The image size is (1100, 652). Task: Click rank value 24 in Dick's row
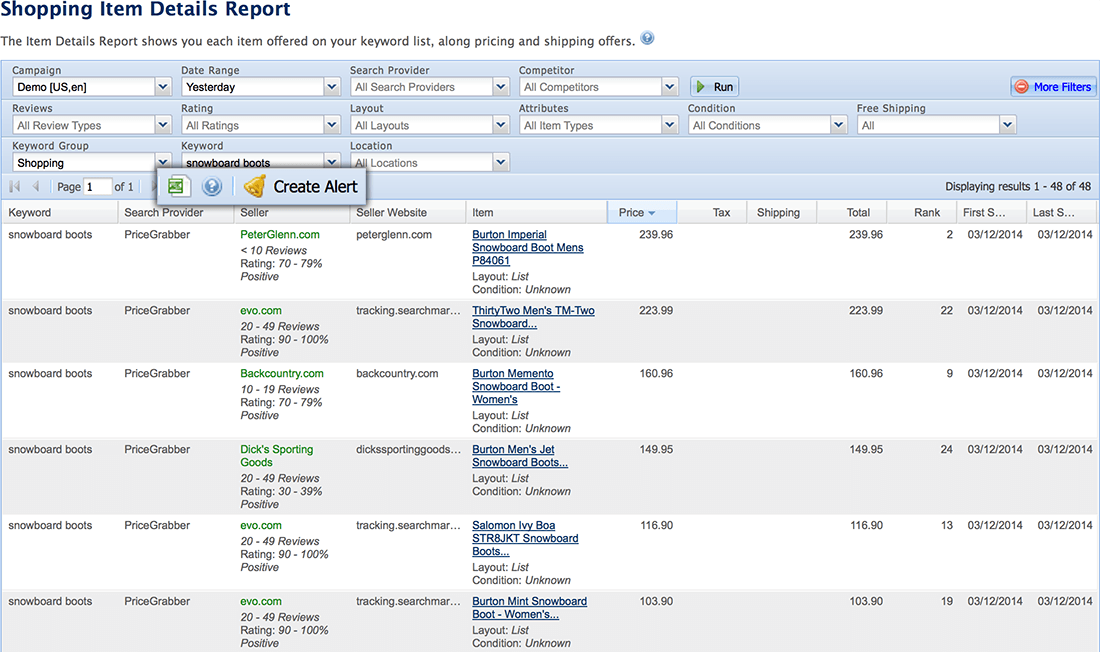946,449
